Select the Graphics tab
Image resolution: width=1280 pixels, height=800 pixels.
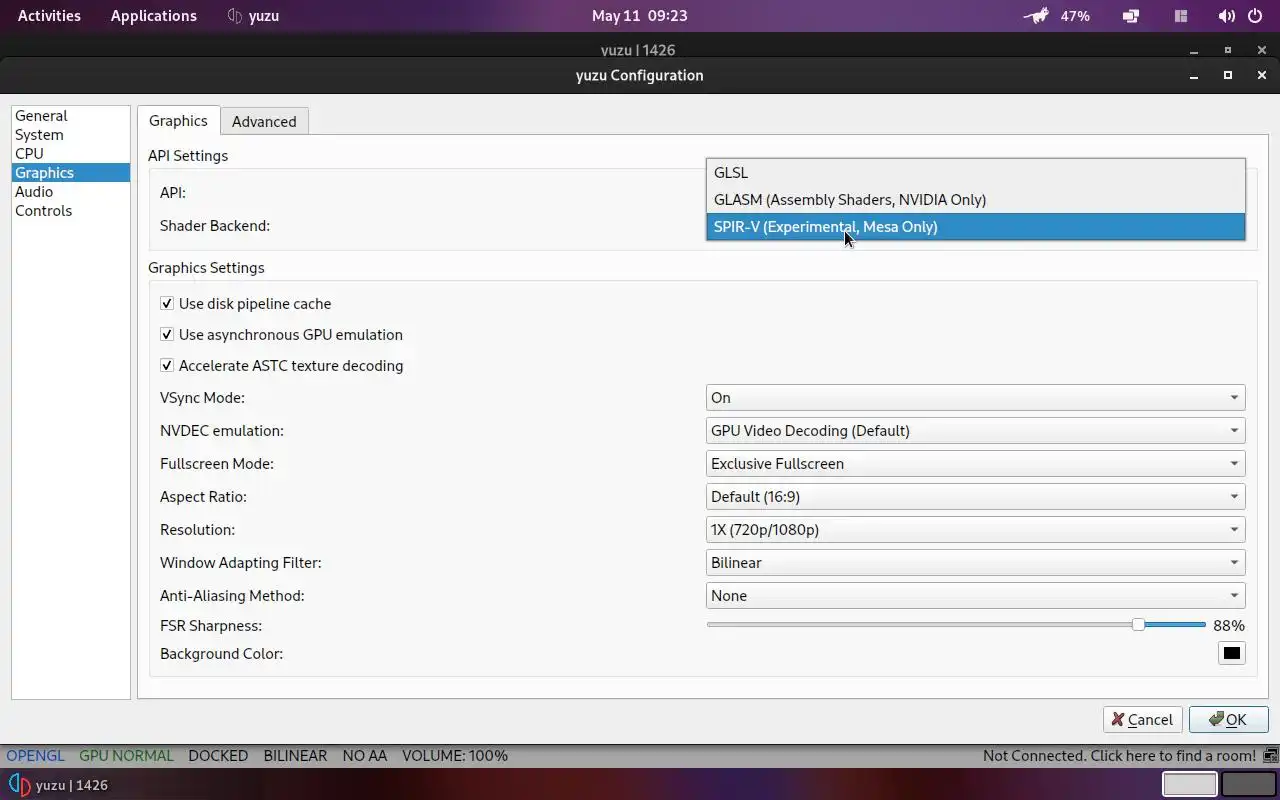click(178, 120)
